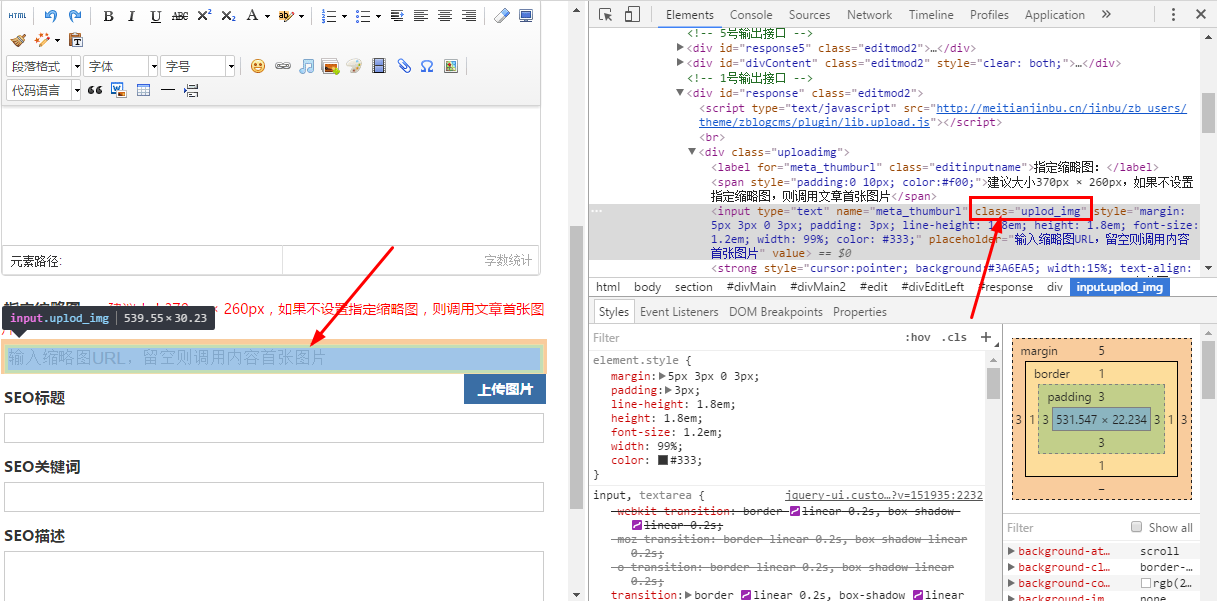The image size is (1217, 601).
Task: Open the font color dropdown arrow
Action: click(267, 16)
